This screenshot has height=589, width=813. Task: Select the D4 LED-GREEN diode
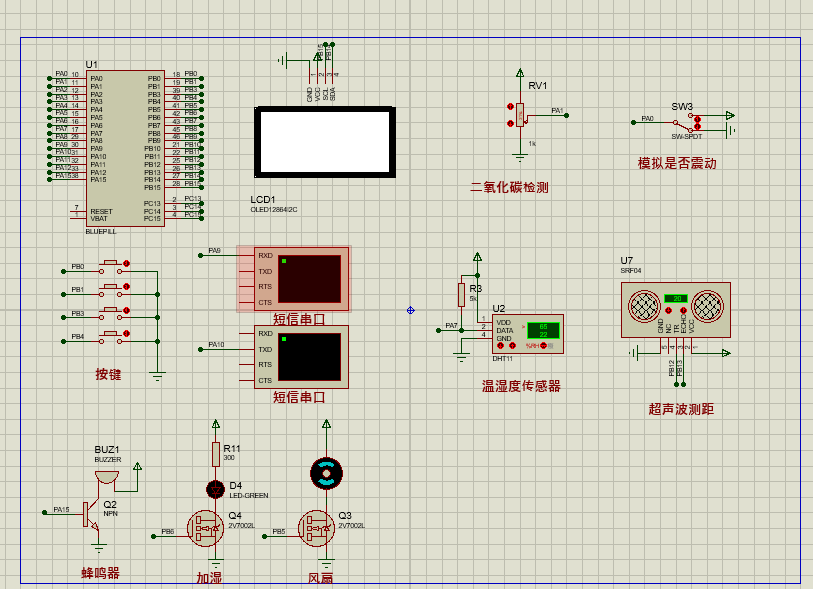click(215, 489)
